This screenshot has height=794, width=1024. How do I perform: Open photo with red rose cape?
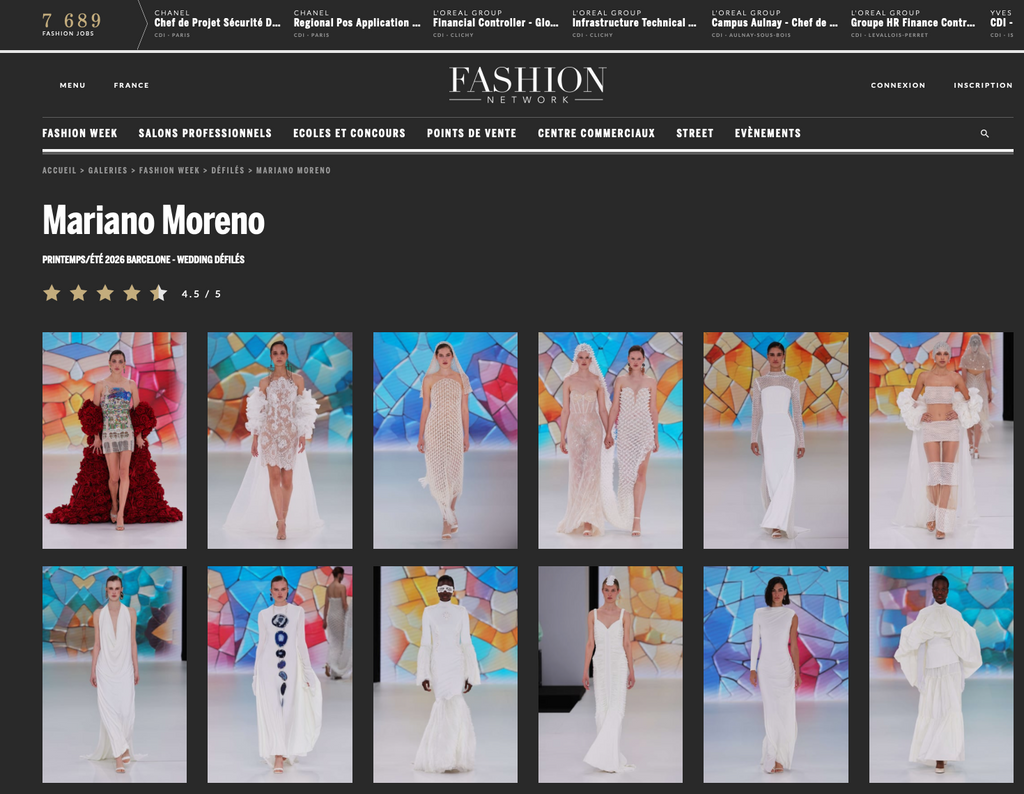point(114,440)
